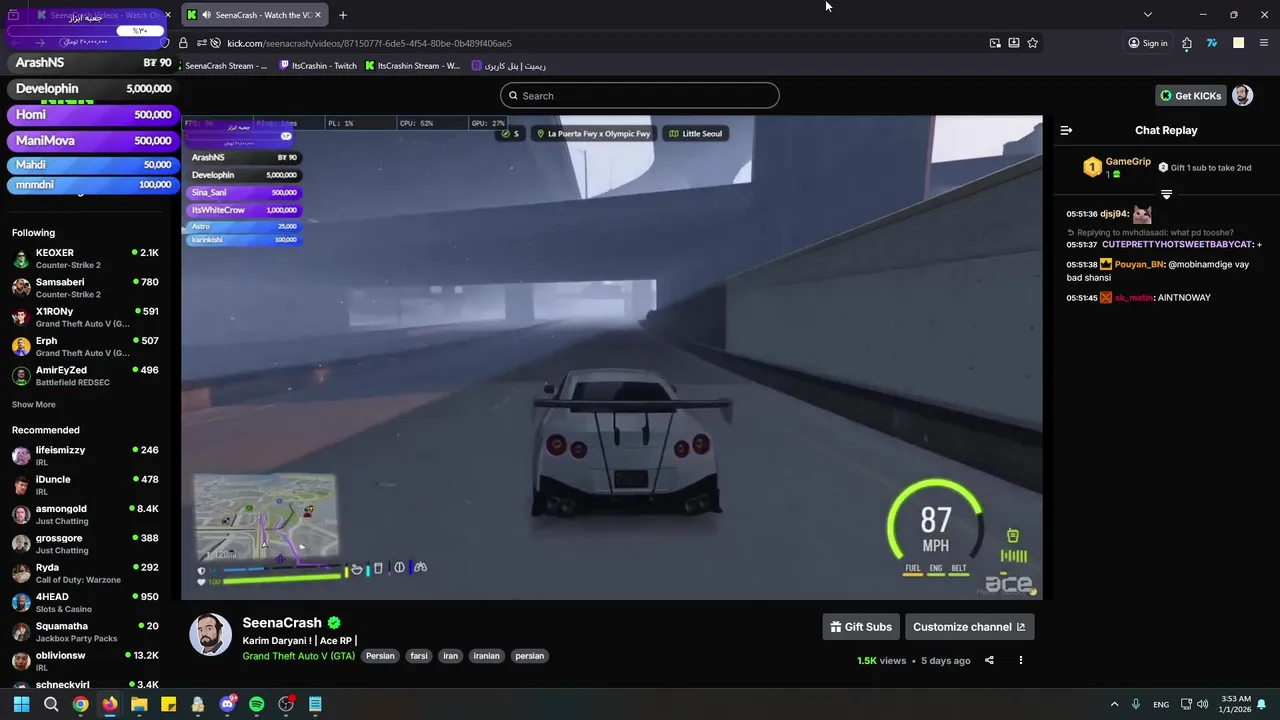Close the active SeenaCrash Watch the VOD tab
Image resolution: width=1280 pixels, height=720 pixels.
point(318,15)
